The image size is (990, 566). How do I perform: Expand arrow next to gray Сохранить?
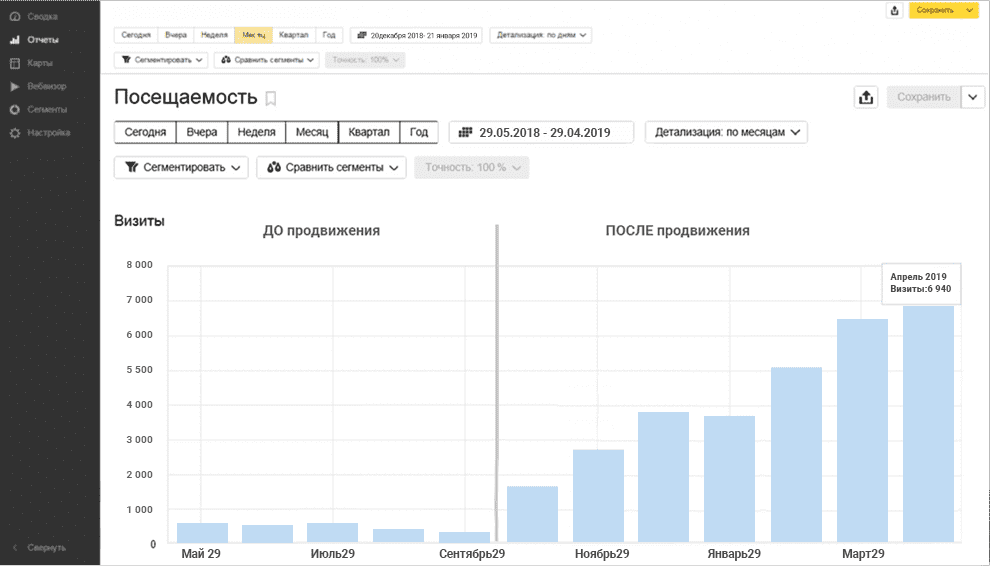[973, 97]
